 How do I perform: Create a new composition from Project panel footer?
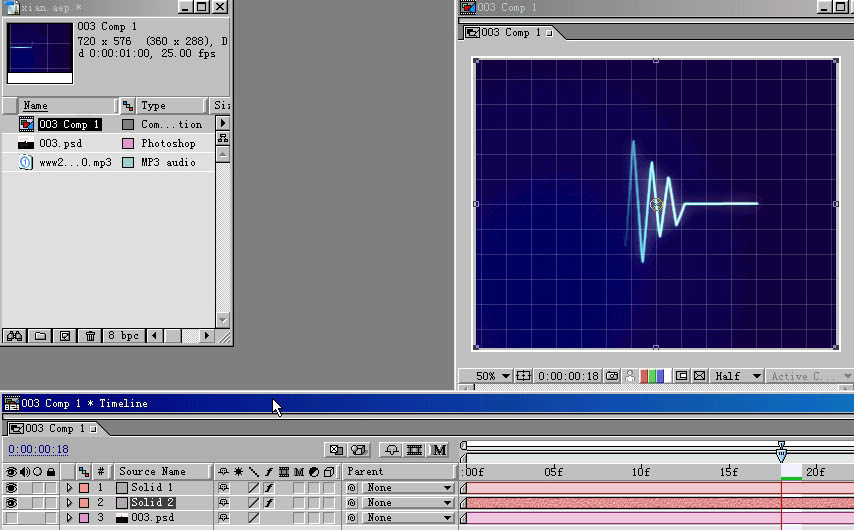[65, 336]
